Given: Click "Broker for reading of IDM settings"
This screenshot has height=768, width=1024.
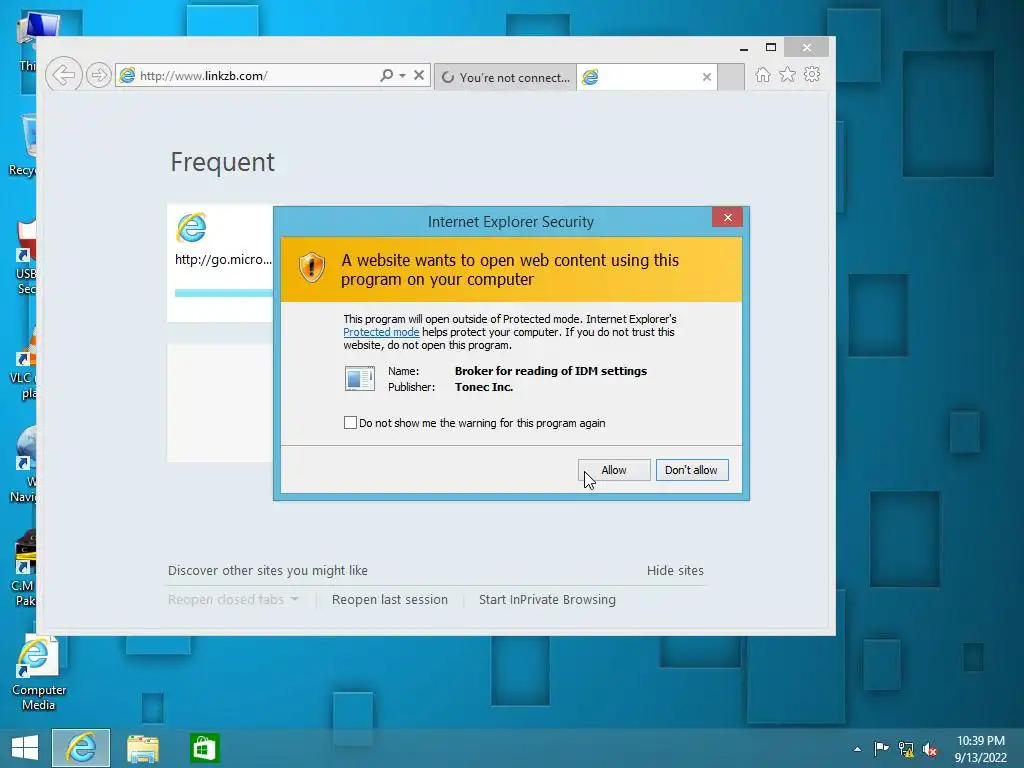Looking at the screenshot, I should (551, 371).
